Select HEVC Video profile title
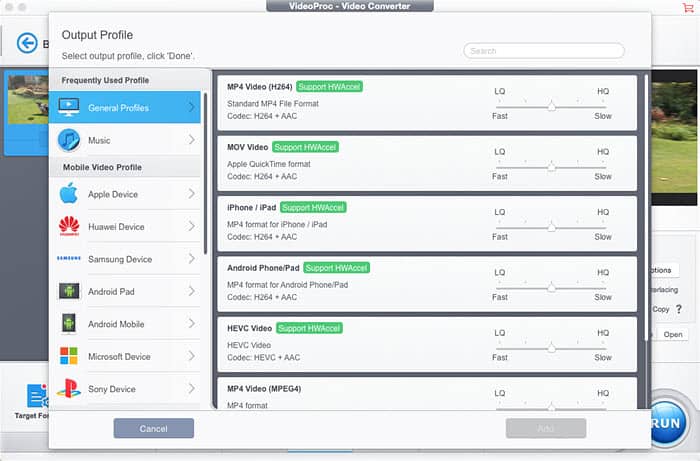700x461 pixels. 249,328
